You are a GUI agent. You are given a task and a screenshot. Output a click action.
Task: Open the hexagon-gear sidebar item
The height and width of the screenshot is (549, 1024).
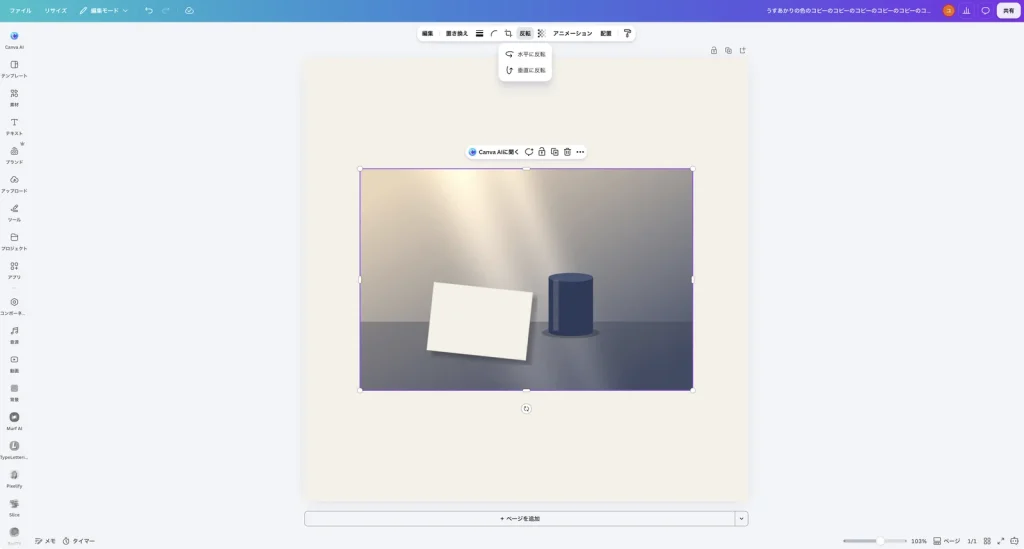point(14,306)
